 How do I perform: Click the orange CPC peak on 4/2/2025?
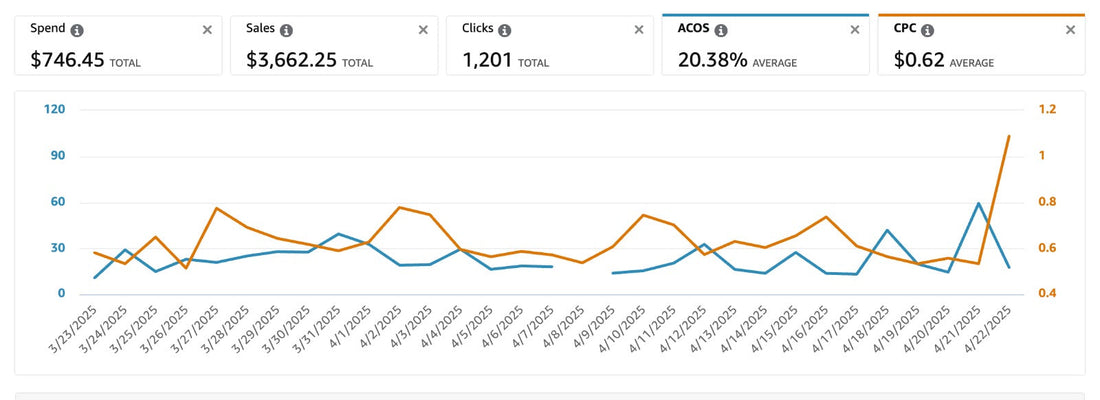[400, 208]
